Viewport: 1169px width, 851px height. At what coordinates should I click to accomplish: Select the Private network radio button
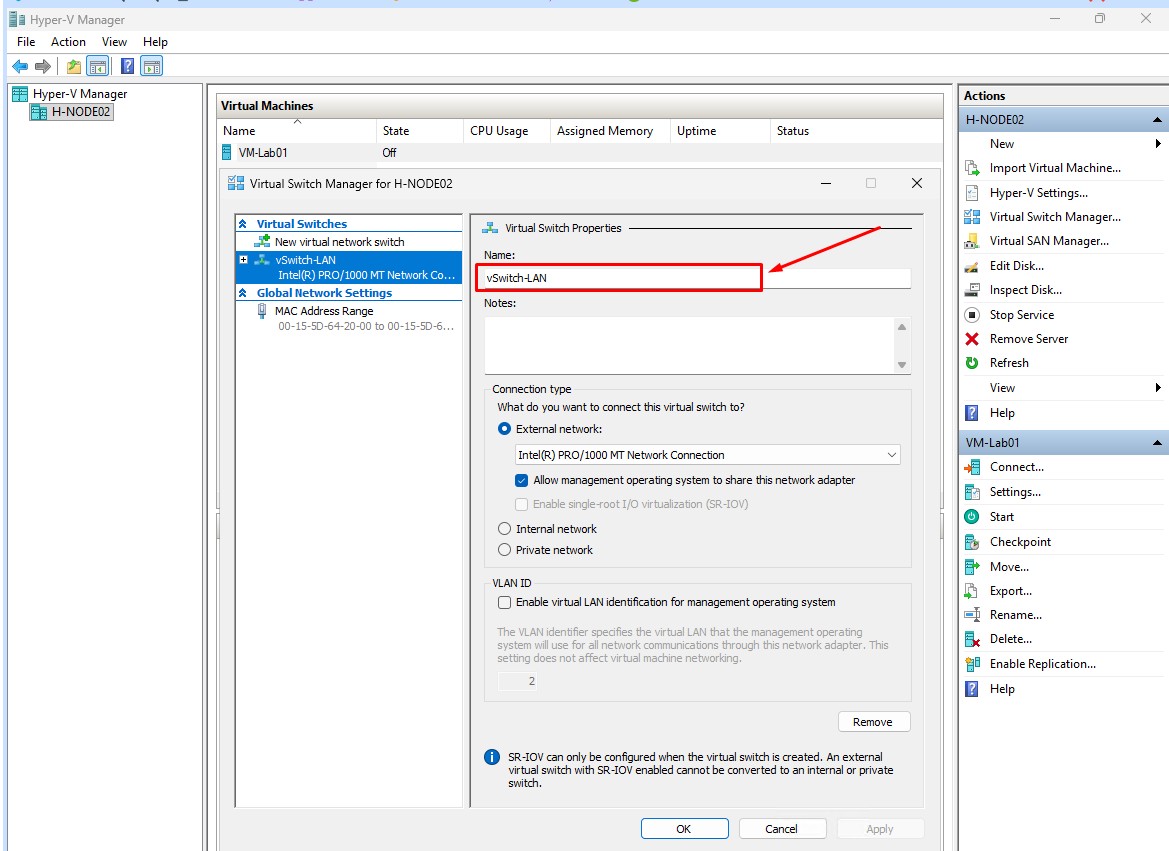[504, 550]
